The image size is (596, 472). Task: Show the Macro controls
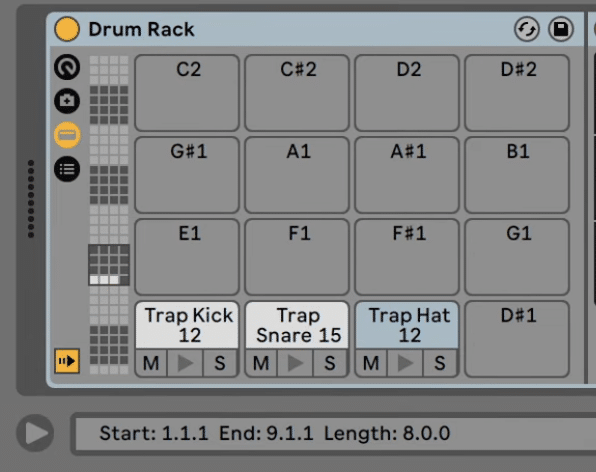tap(67, 67)
